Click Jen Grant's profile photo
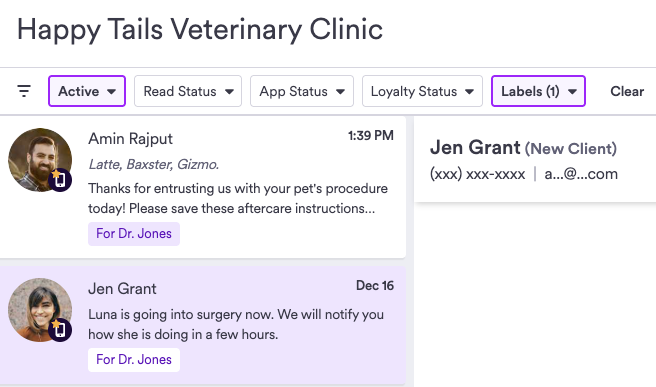The height and width of the screenshot is (387, 656). [40, 310]
